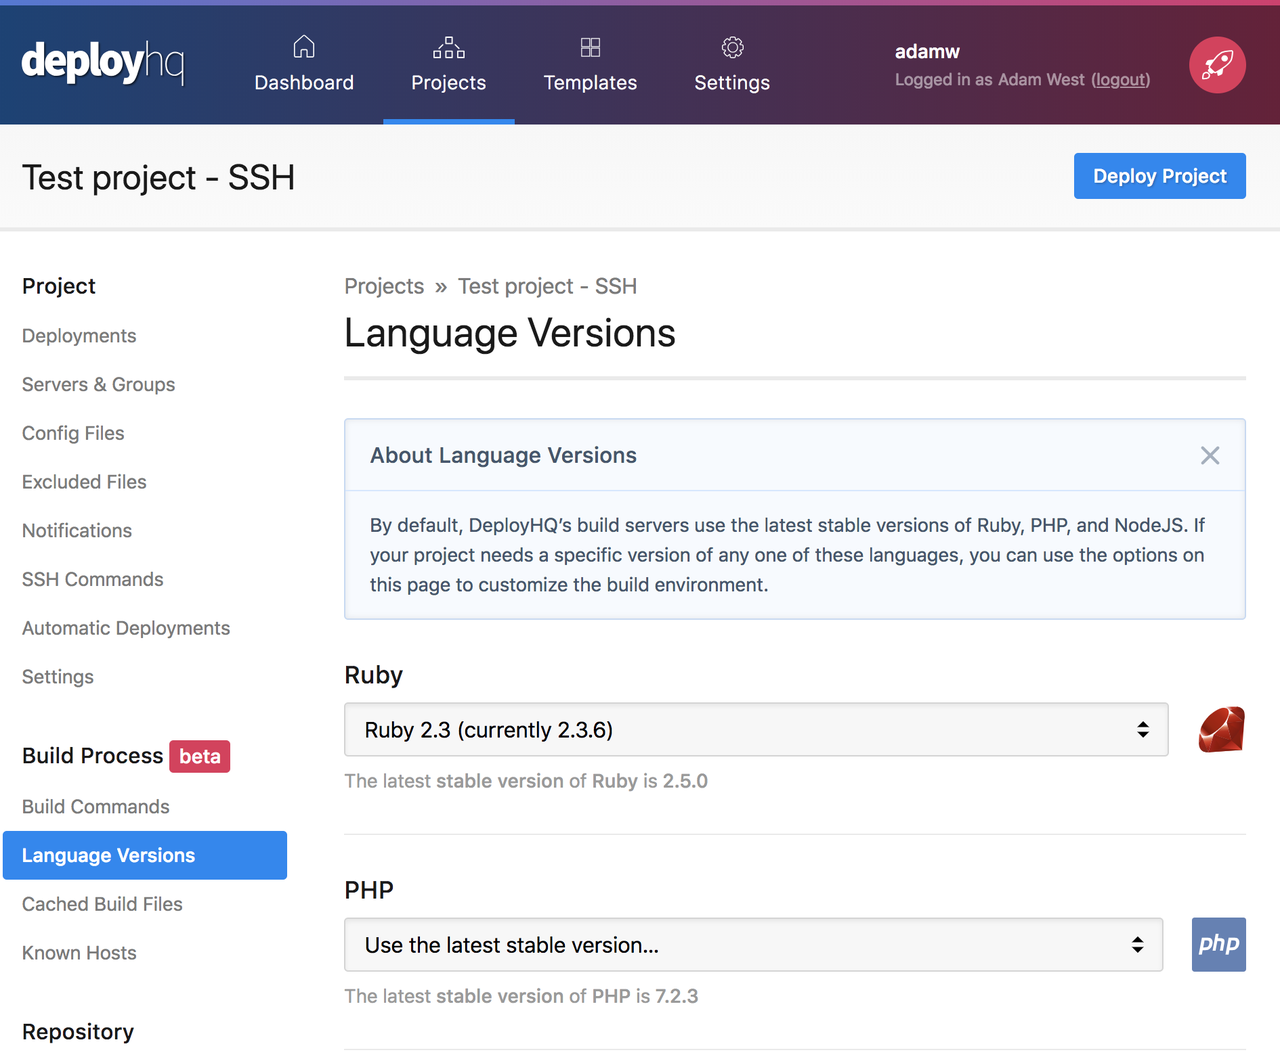Click the rocket avatar in the header

(x=1216, y=64)
